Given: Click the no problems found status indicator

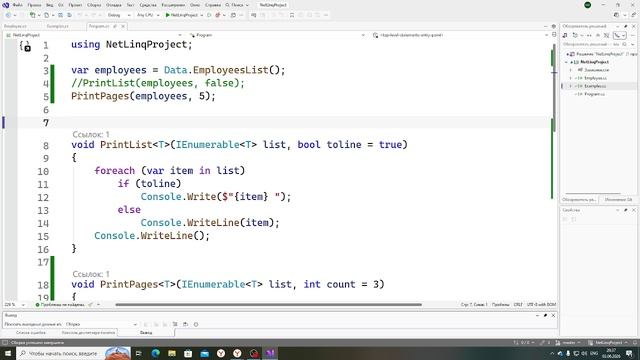Looking at the screenshot, I should (x=60, y=304).
